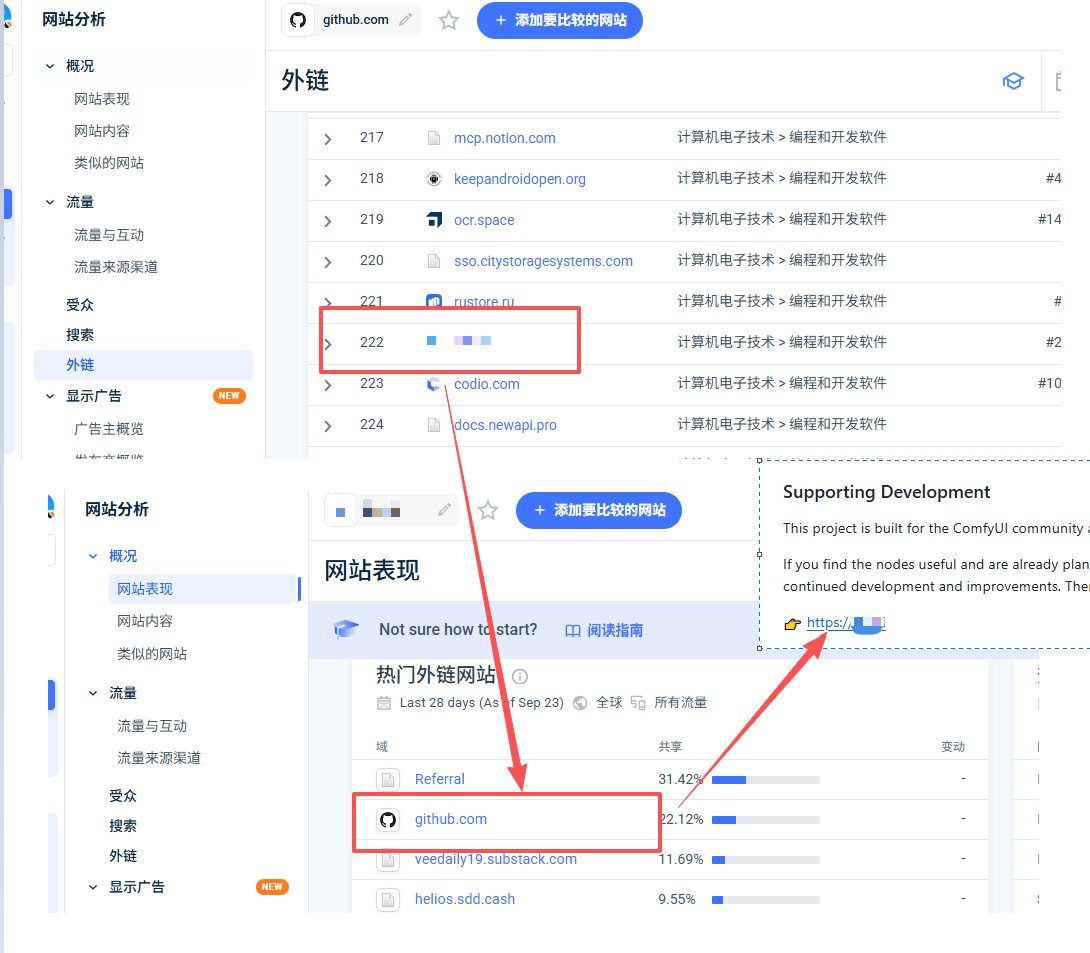Screen dimensions: 1090x953
Task: Click the page icon beside sso.citystoragesystems.com
Action: 434,261
